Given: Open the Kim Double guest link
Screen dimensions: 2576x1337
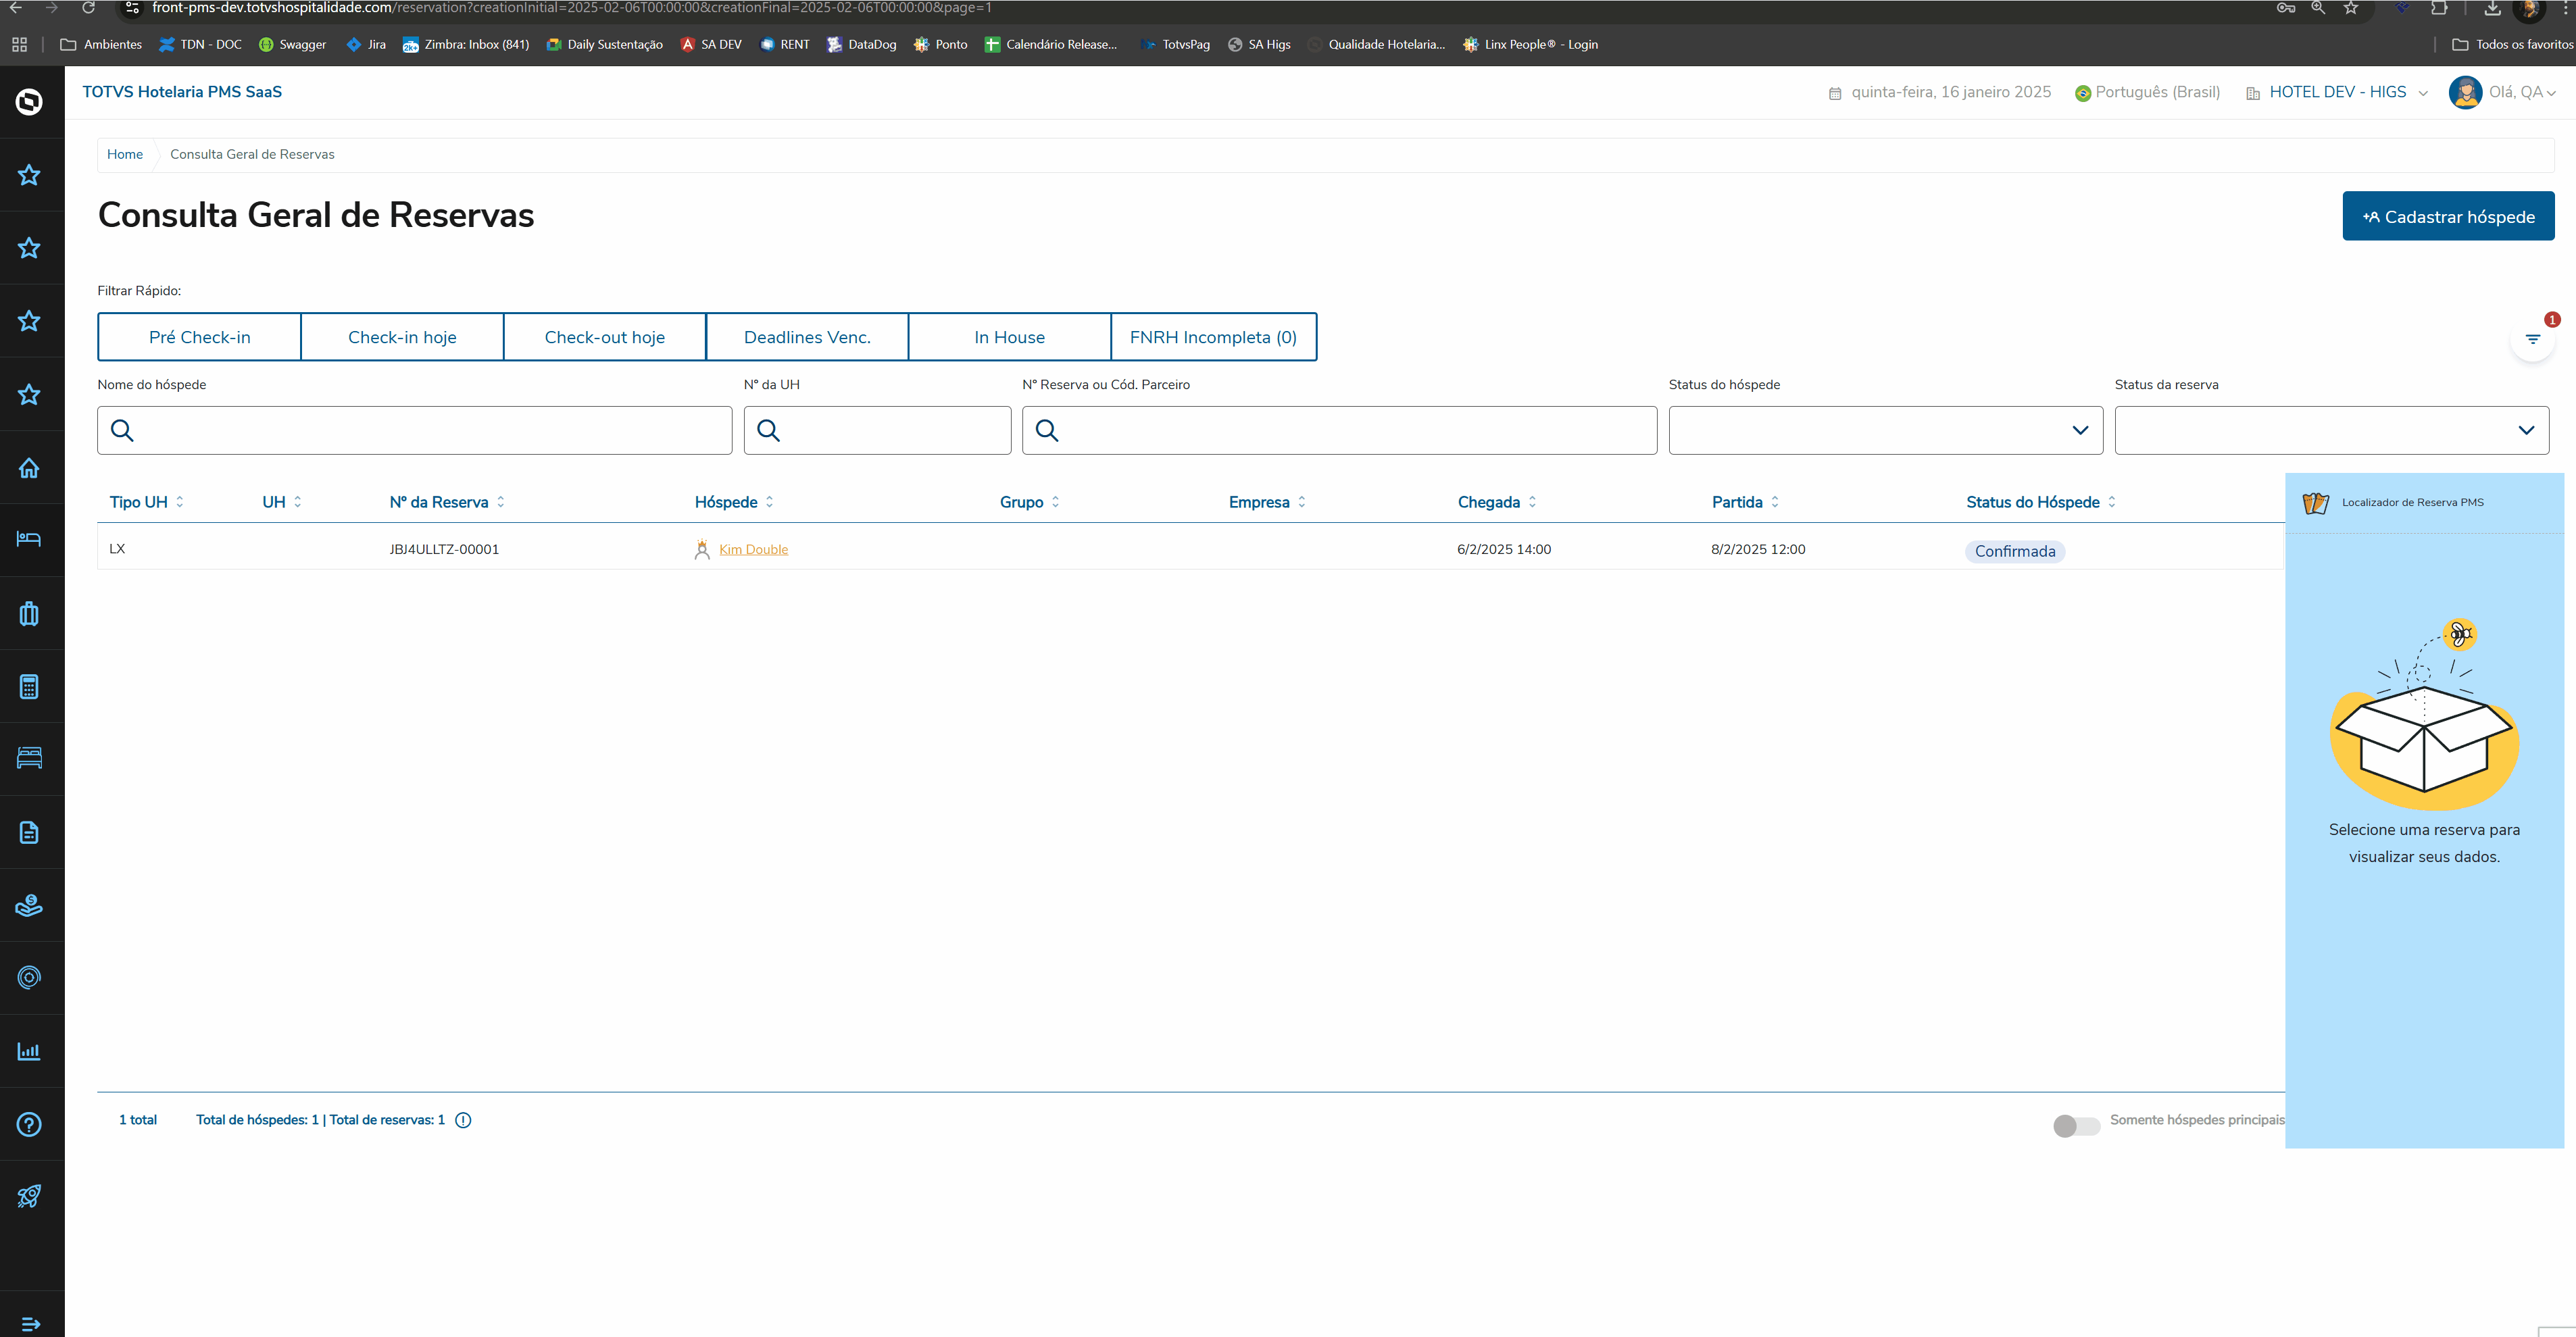Looking at the screenshot, I should tap(753, 549).
